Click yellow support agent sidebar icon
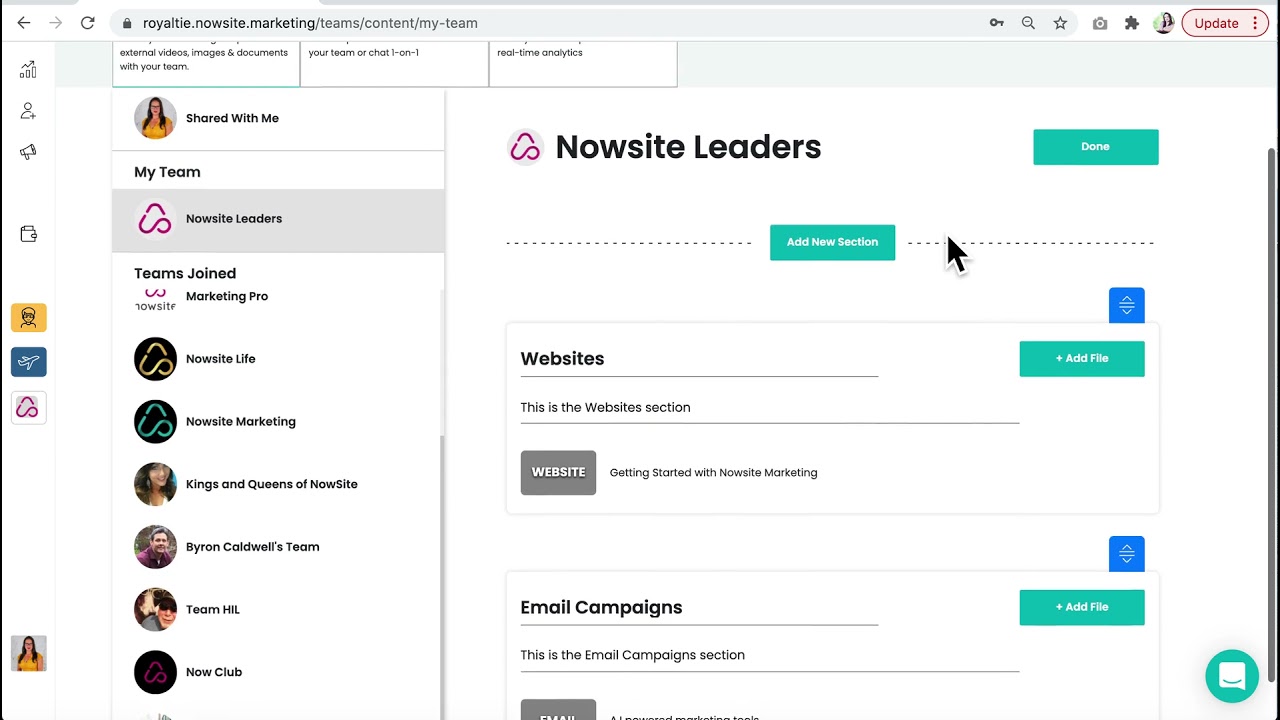The height and width of the screenshot is (720, 1280). tap(28, 318)
